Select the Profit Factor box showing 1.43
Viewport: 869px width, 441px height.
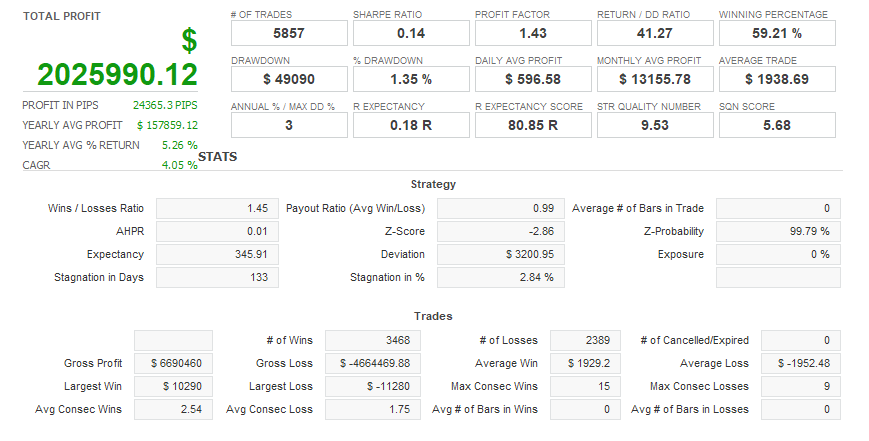(532, 33)
